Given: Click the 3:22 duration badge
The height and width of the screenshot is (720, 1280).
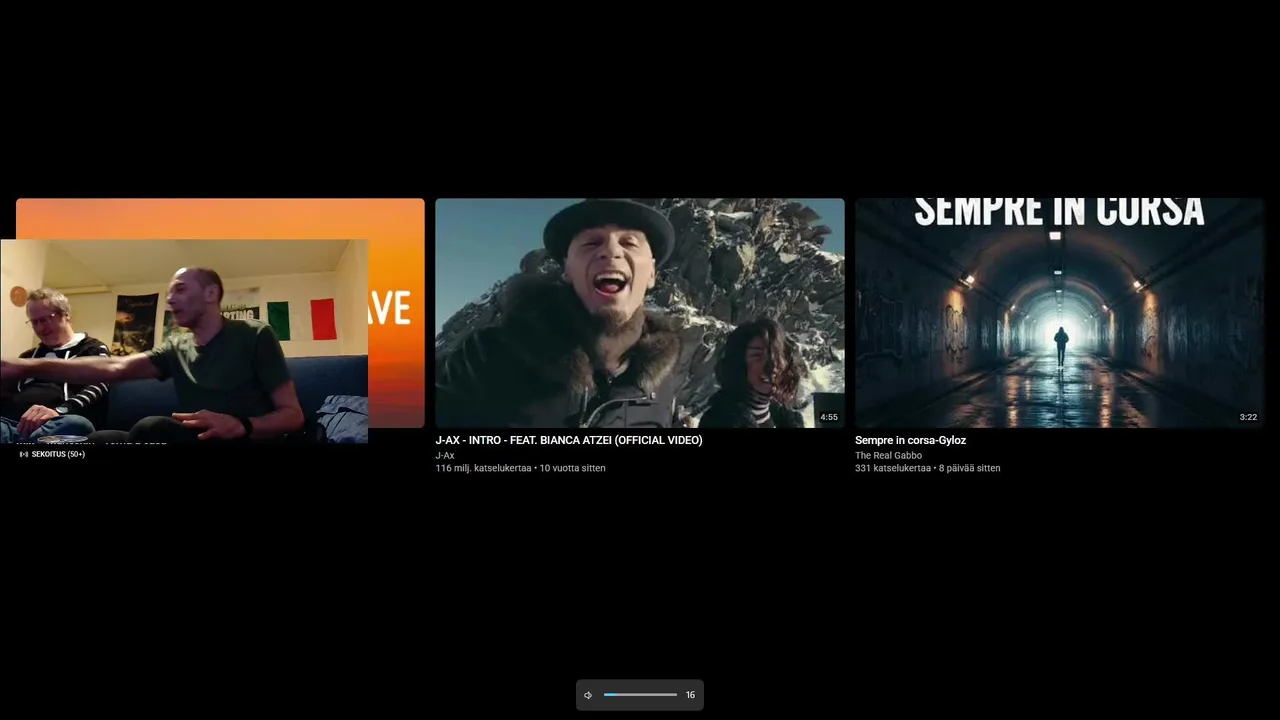Looking at the screenshot, I should (x=1248, y=417).
